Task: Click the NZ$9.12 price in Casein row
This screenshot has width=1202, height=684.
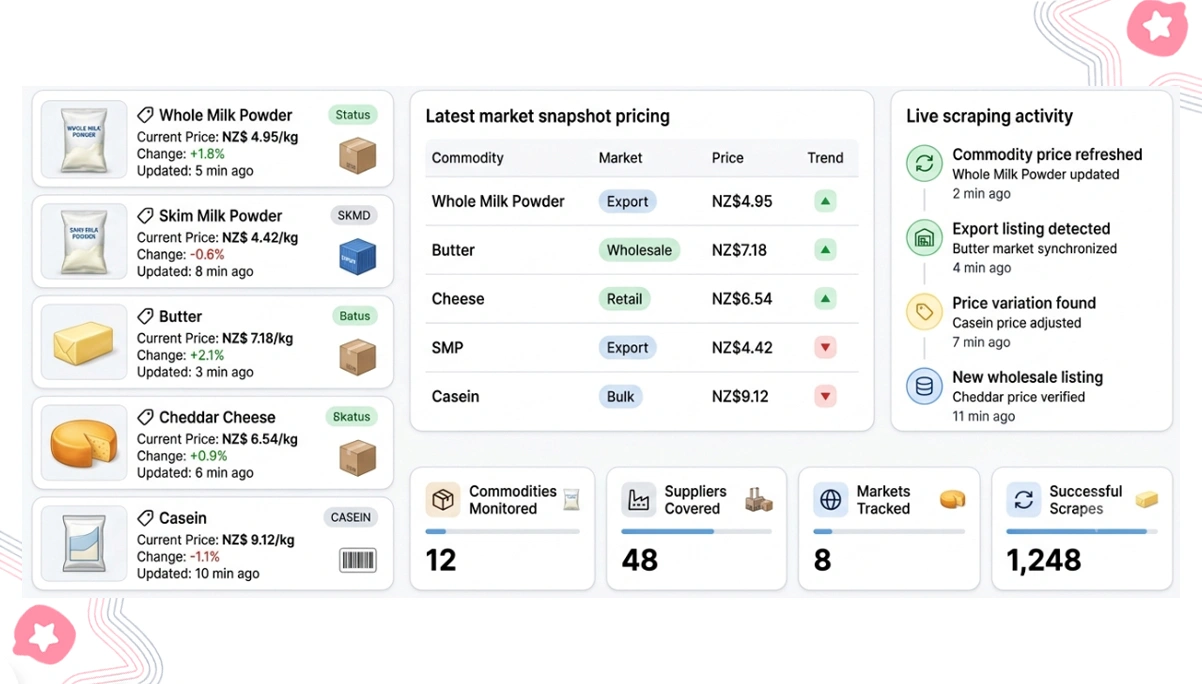Action: [x=740, y=396]
